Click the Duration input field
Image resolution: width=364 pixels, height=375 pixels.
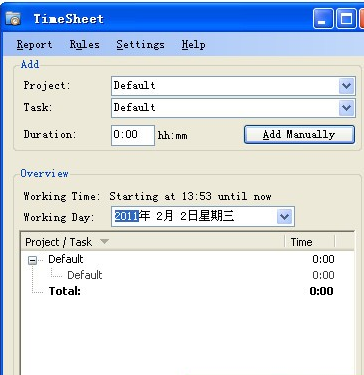tap(133, 135)
